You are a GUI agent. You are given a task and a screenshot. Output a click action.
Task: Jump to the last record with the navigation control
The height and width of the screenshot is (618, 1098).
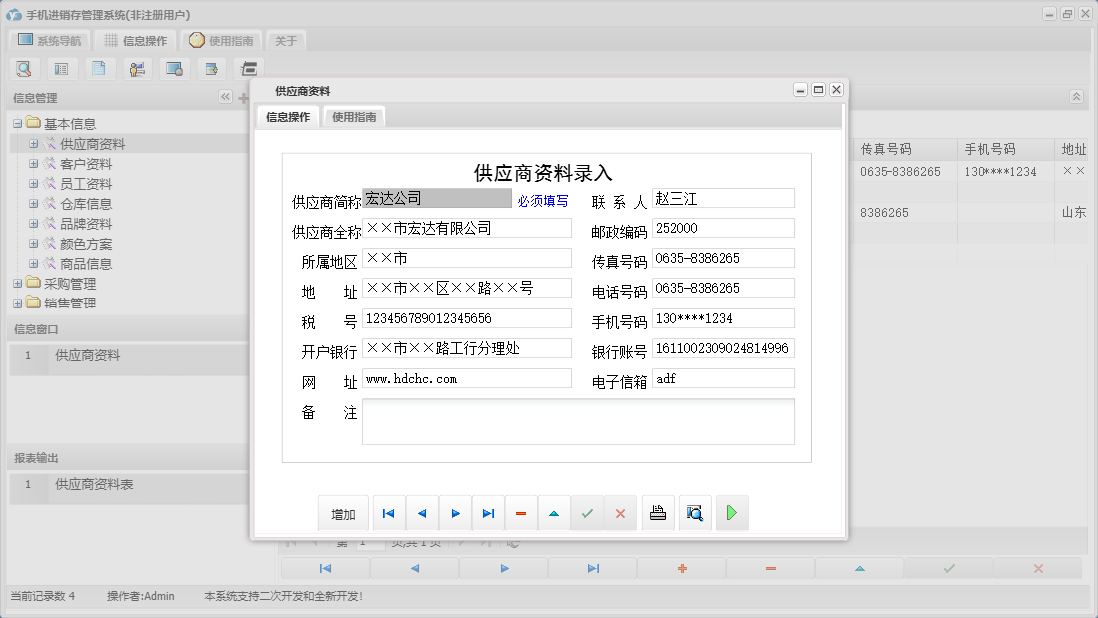488,512
